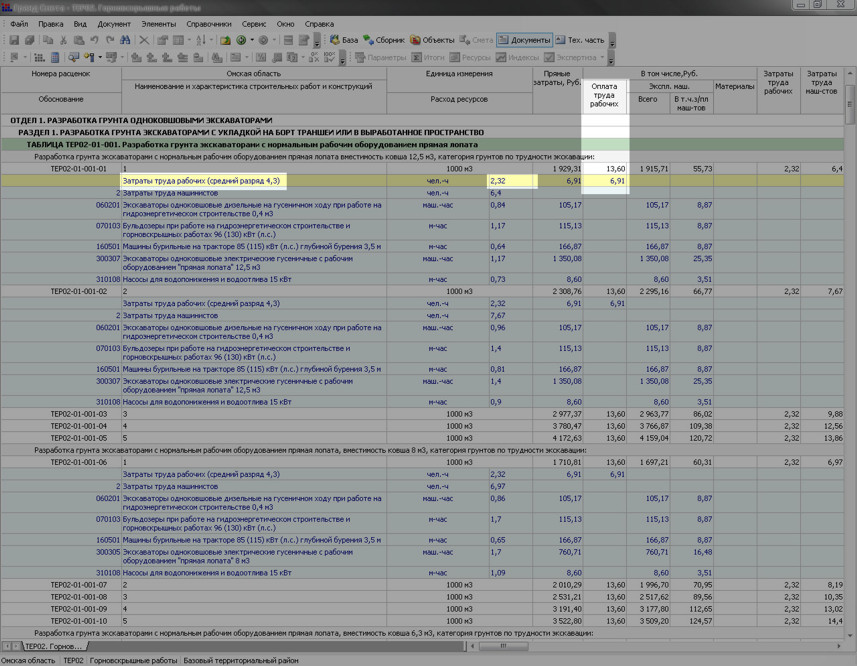Click the Find binoculars icon
The image size is (857, 666).
click(125, 40)
